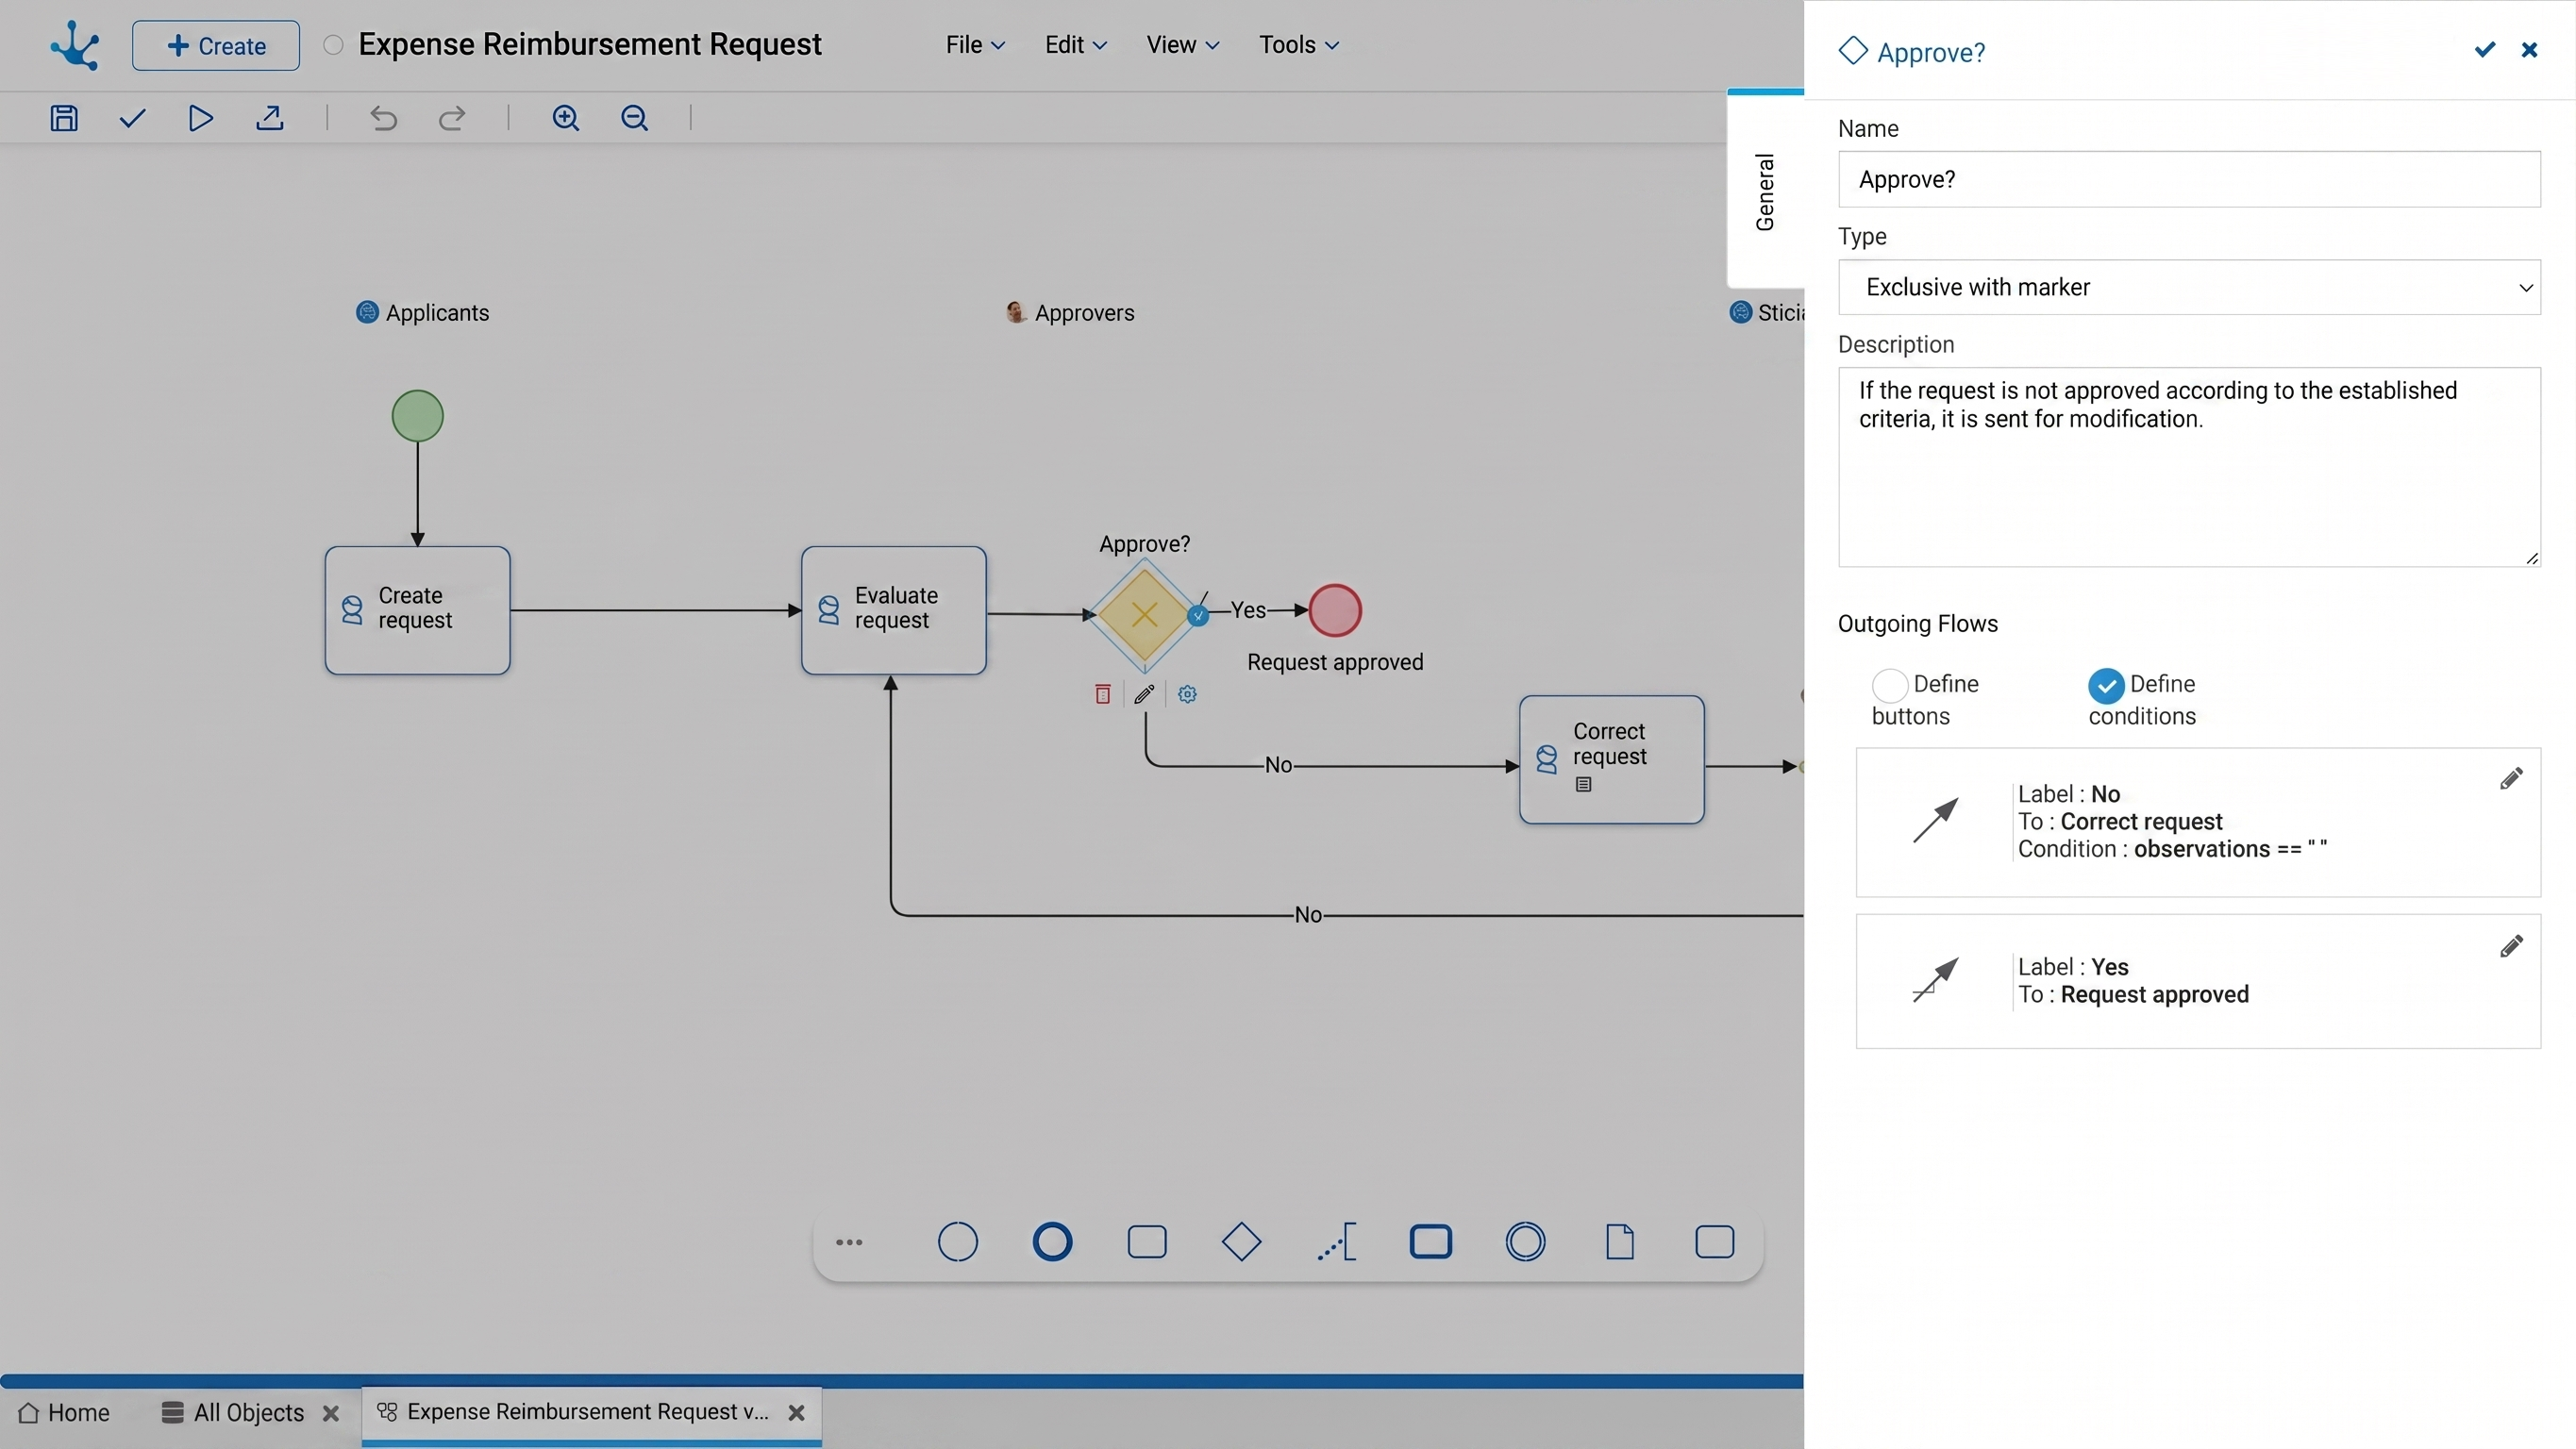This screenshot has height=1449, width=2576.
Task: Open gateway settings gear icon
Action: click(x=1187, y=694)
